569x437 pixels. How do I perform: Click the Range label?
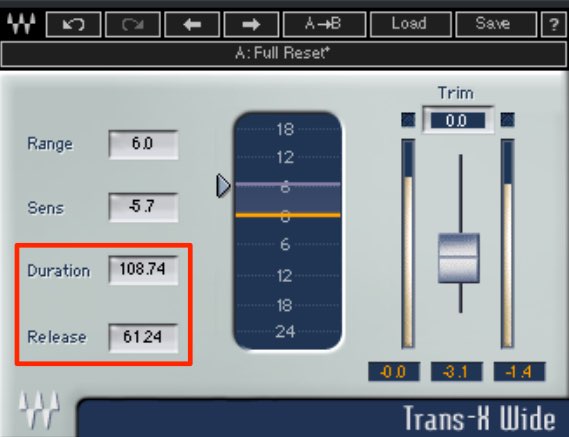50,144
